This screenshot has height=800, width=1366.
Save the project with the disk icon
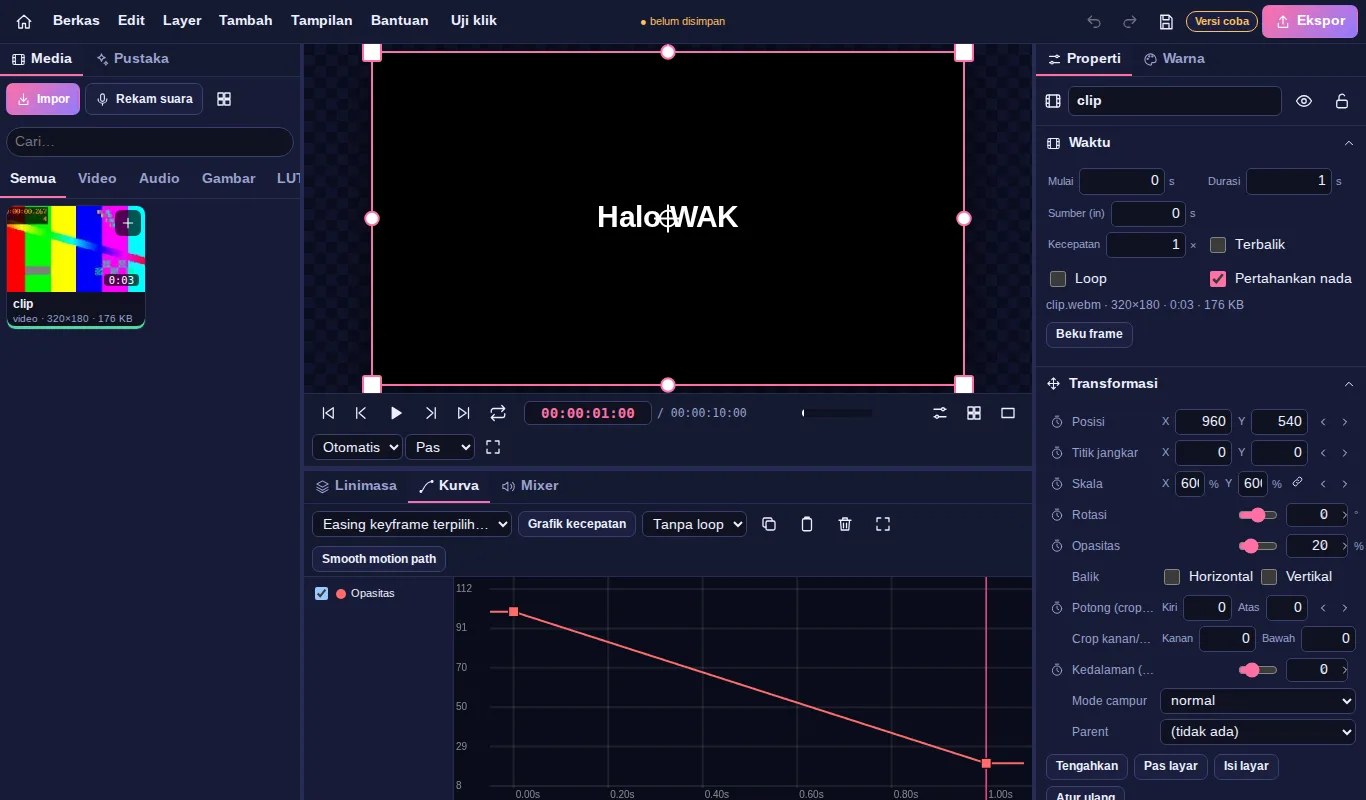tap(1166, 21)
